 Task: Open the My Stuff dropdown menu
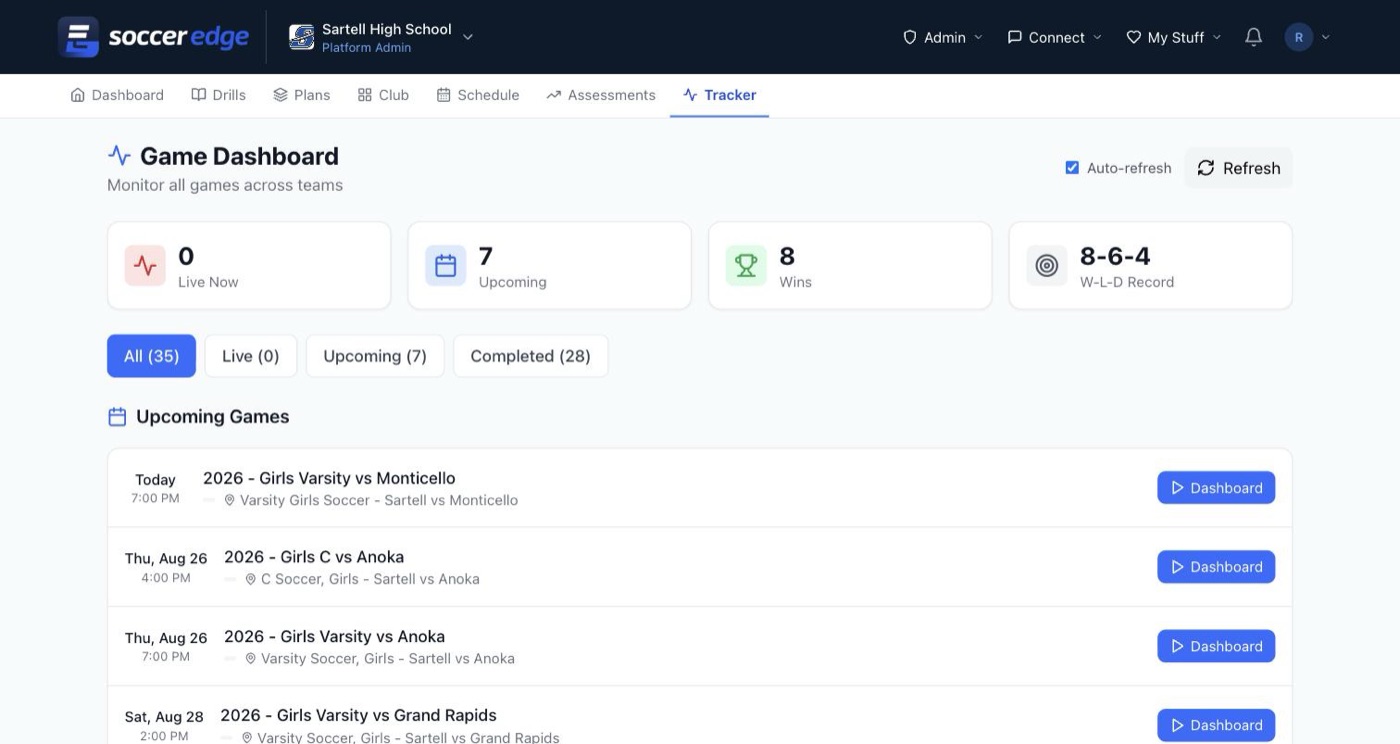[x=1173, y=37]
